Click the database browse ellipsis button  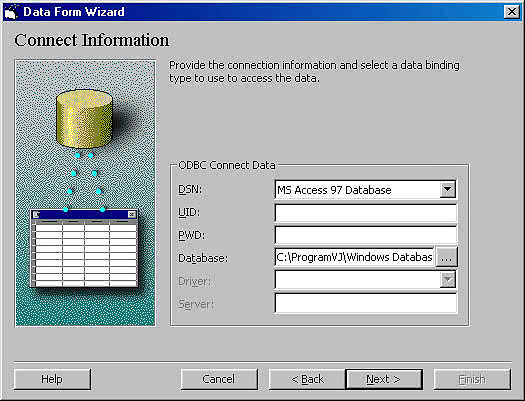[x=446, y=257]
